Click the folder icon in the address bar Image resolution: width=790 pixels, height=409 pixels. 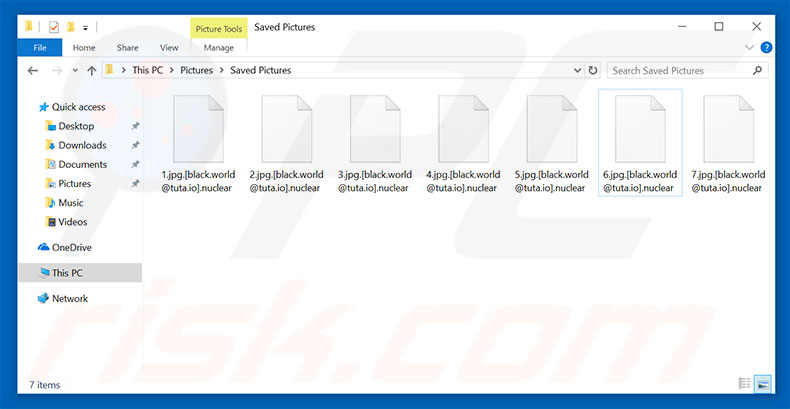109,71
